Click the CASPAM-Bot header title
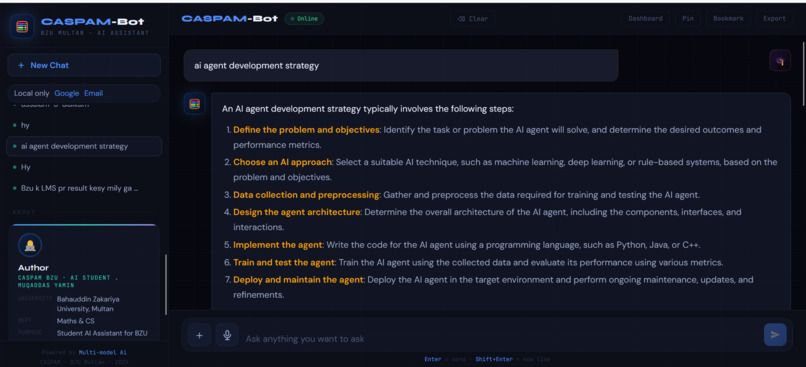This screenshot has width=806, height=367. pyautogui.click(x=230, y=19)
